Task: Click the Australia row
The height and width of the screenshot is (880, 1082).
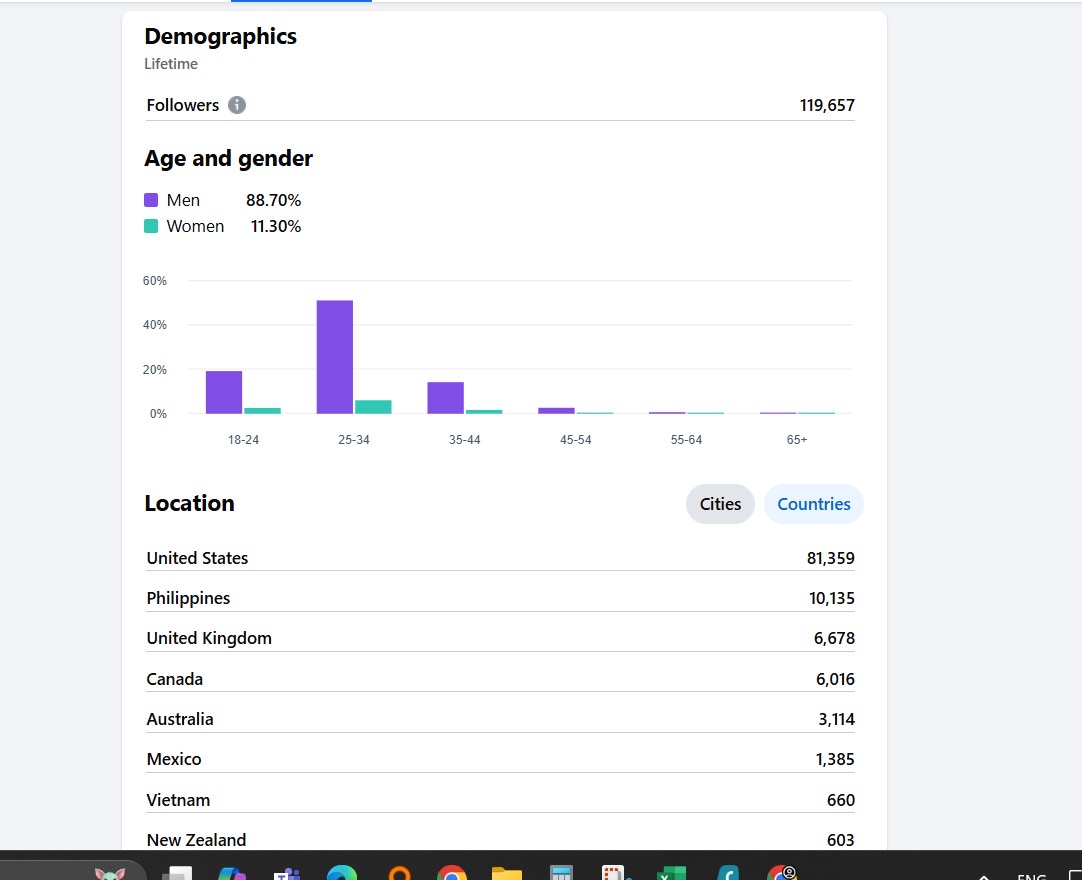Action: tap(500, 718)
